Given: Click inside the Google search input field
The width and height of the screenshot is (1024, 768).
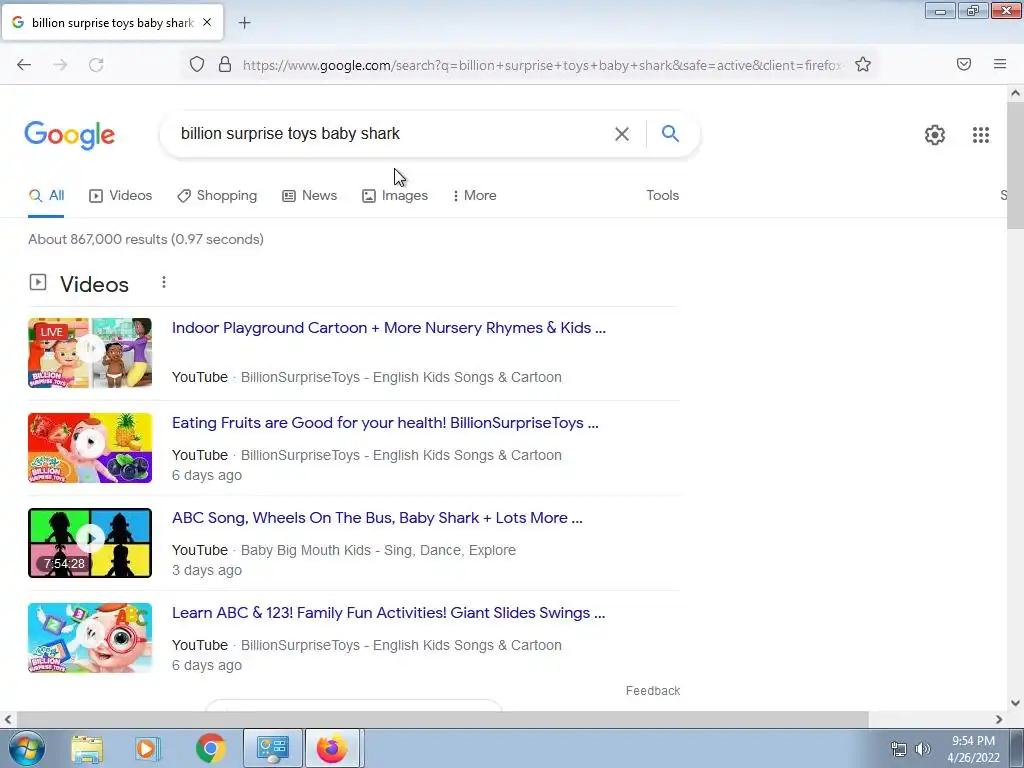Looking at the screenshot, I should coord(392,134).
